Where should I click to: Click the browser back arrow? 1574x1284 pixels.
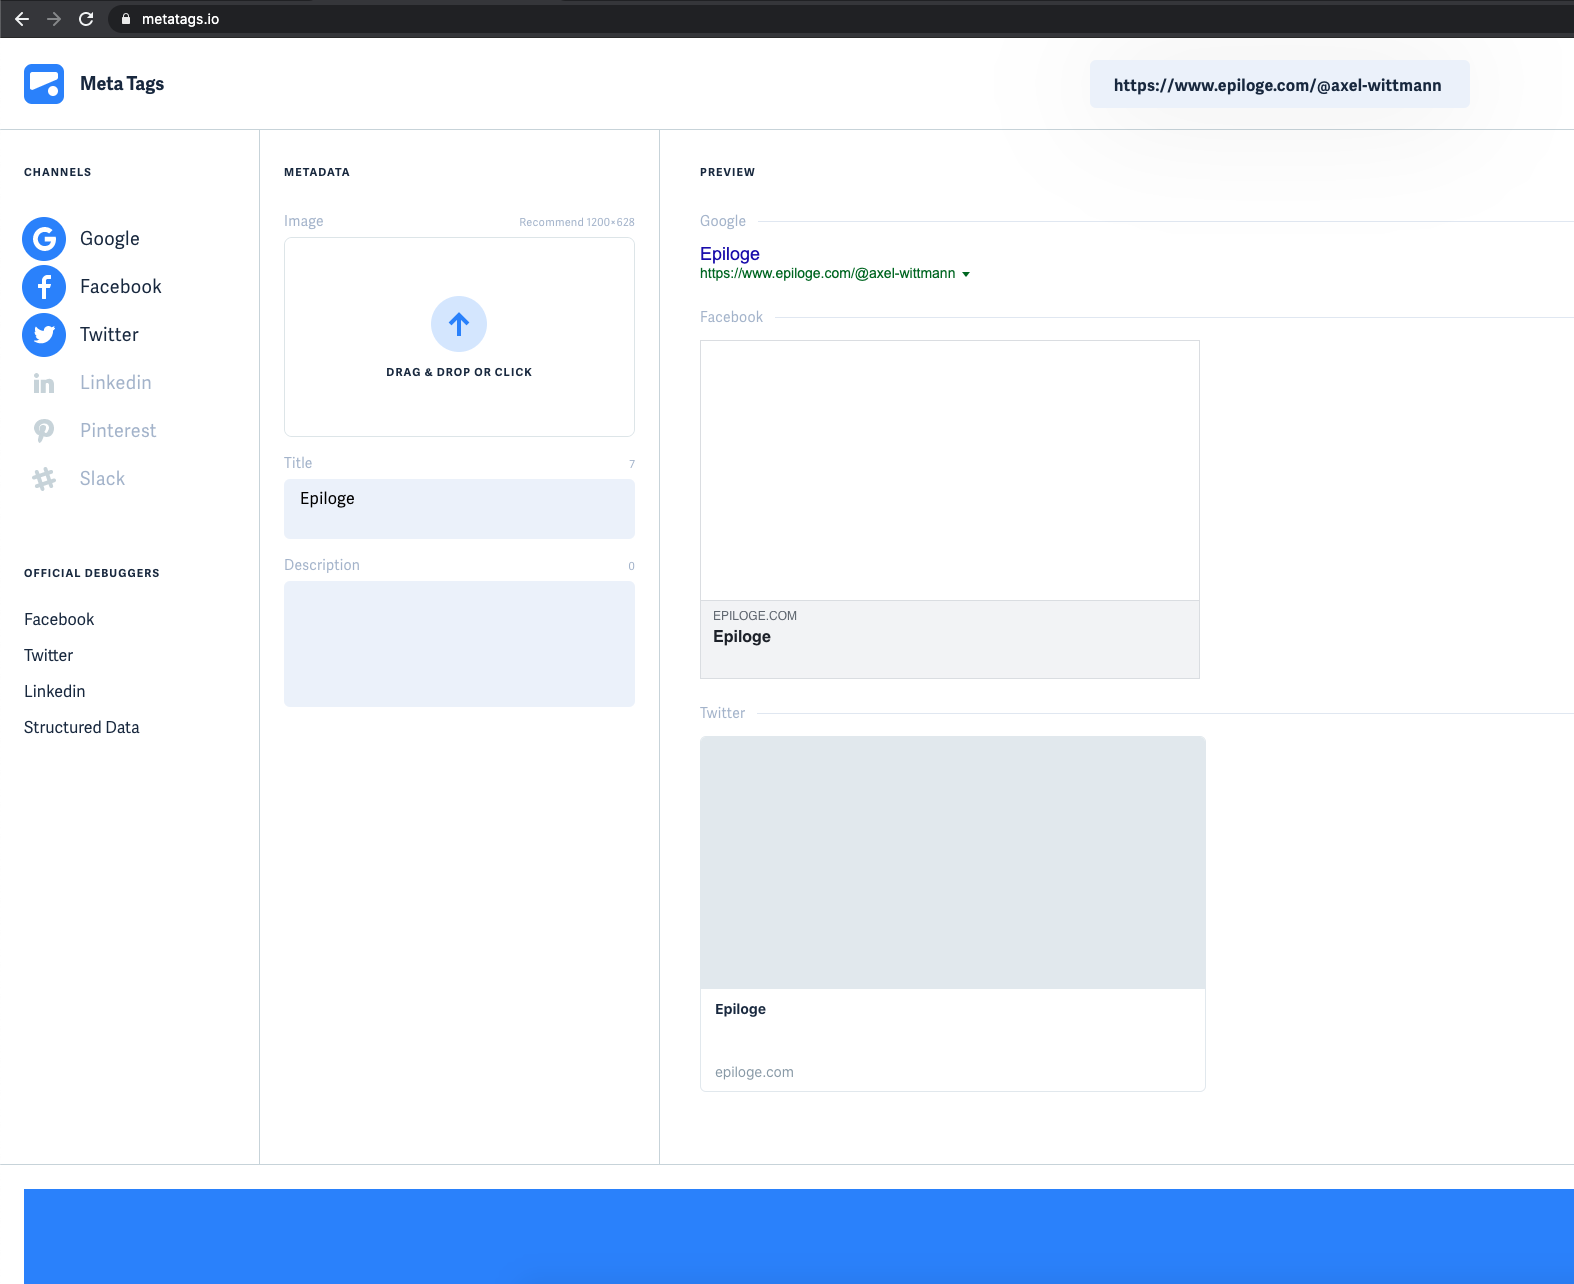pos(22,19)
